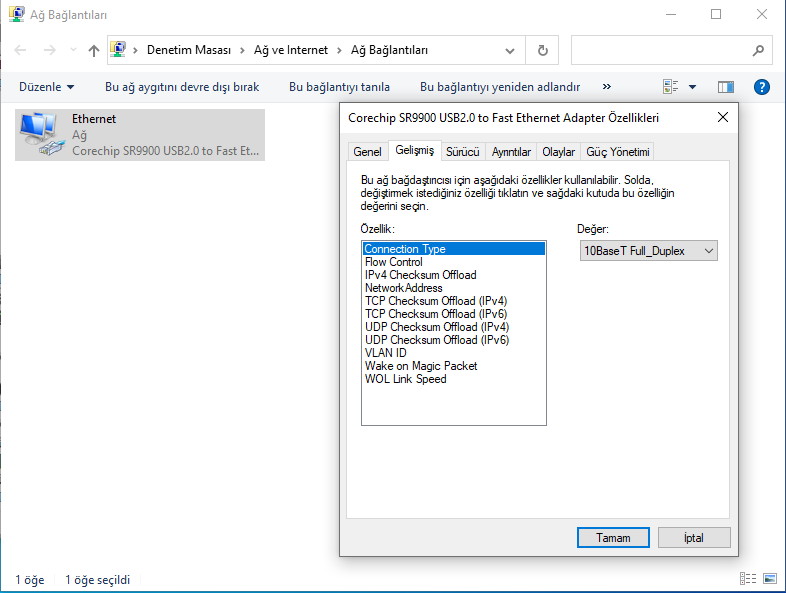The height and width of the screenshot is (593, 786).
Task: Open view options dropdown arrow
Action: (x=692, y=87)
